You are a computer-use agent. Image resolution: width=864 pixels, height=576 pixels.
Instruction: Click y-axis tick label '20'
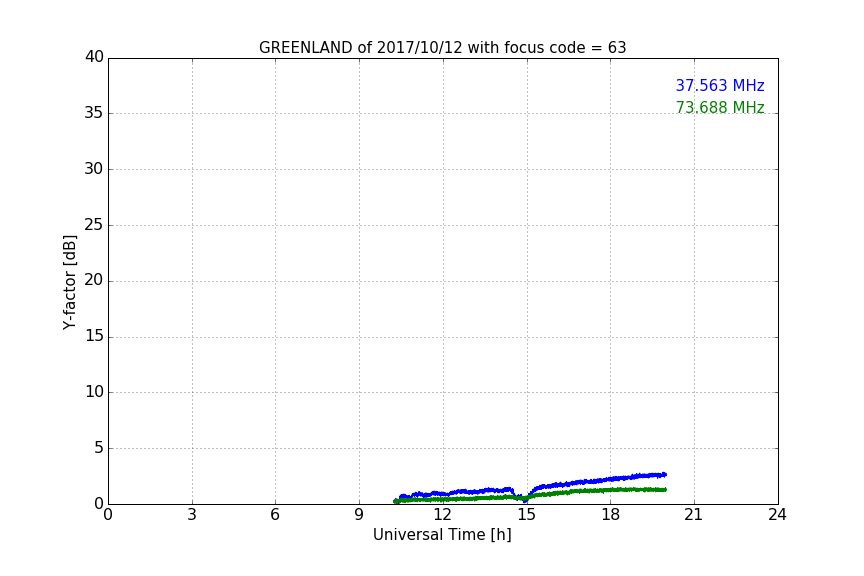point(94,280)
